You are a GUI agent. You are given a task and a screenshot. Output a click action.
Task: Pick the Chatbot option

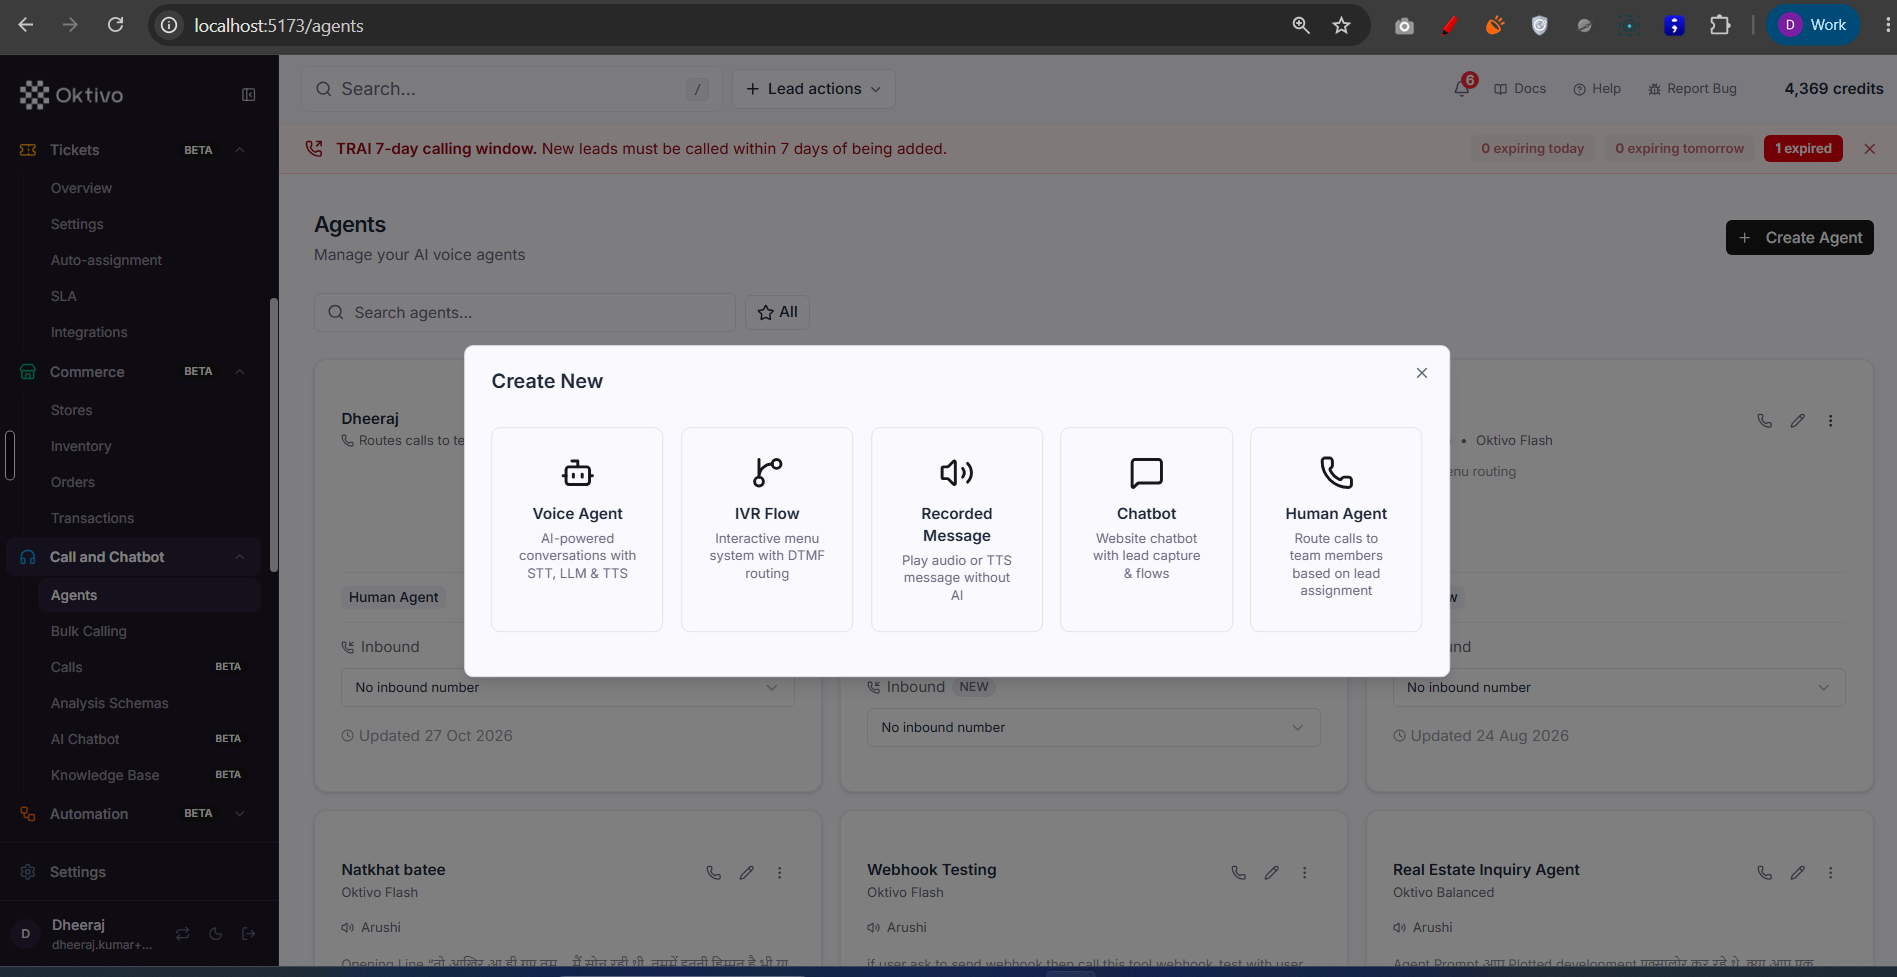coord(1146,529)
